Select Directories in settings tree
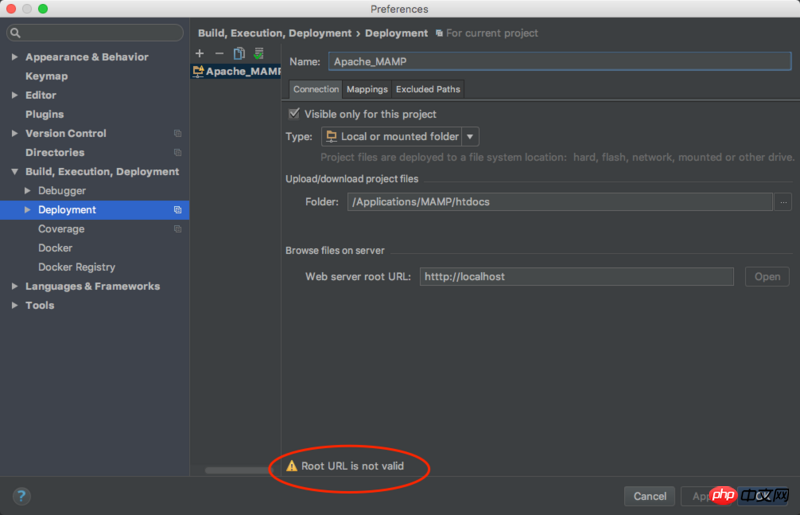This screenshot has height=515, width=800. (x=55, y=153)
